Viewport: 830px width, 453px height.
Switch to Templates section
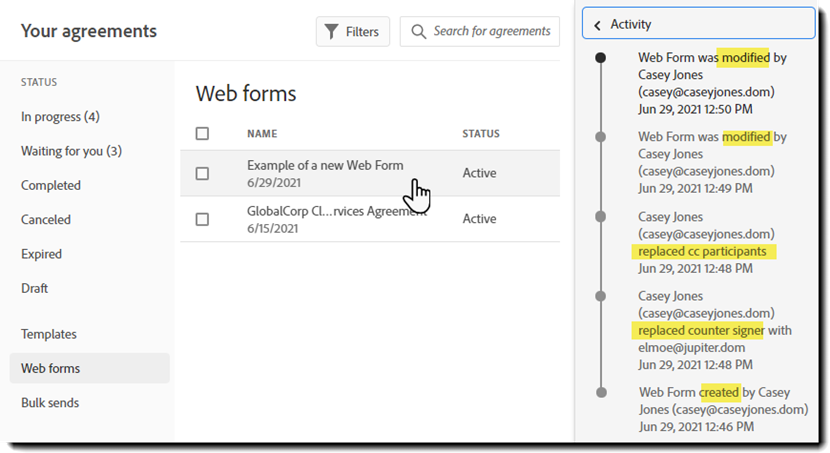(49, 334)
